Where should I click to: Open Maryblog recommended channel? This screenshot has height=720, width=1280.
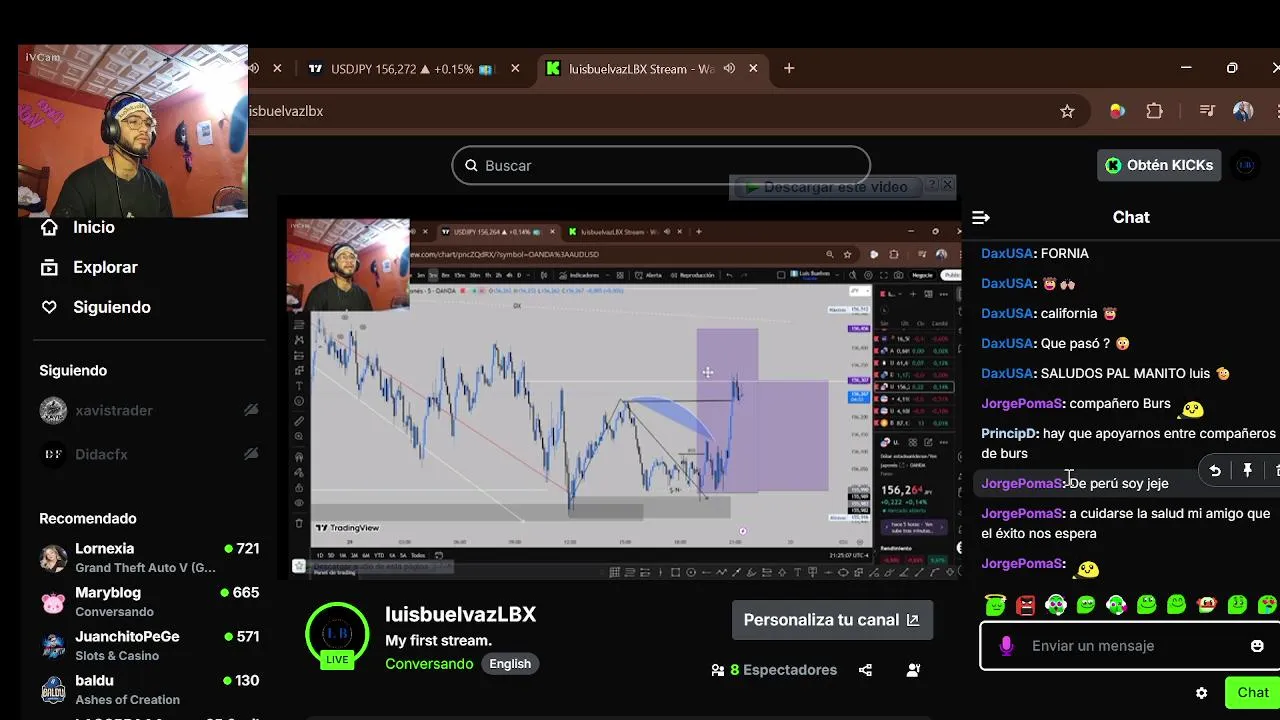(x=148, y=601)
